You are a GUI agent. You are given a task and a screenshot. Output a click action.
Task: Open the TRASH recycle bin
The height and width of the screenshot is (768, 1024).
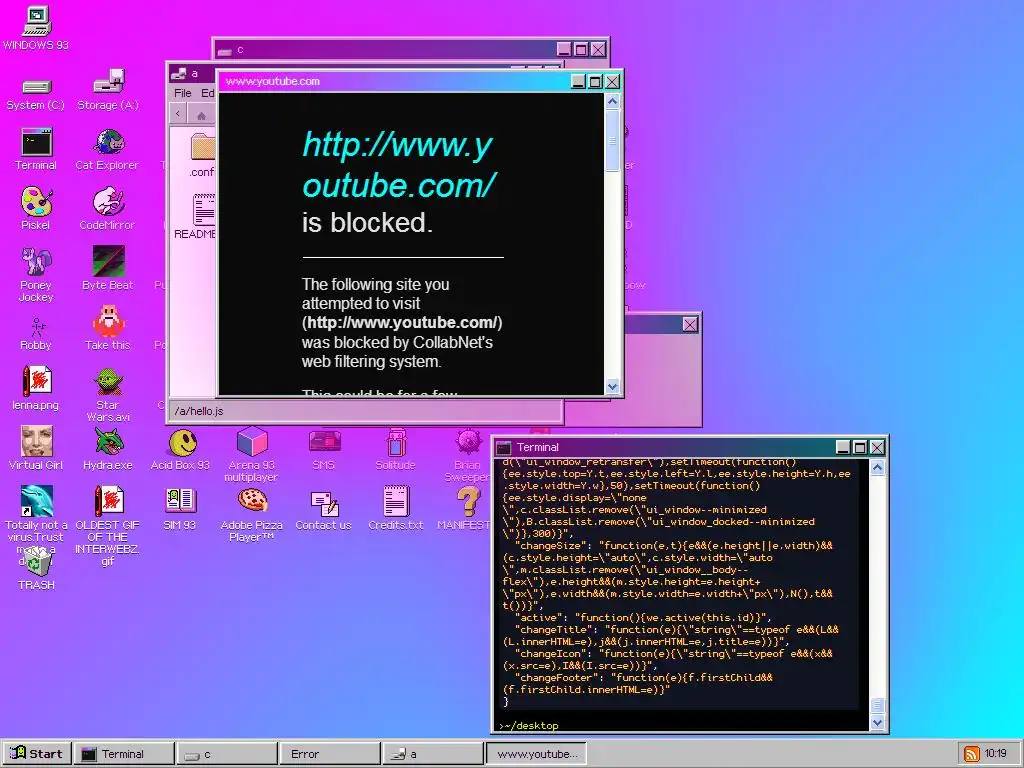[37, 568]
